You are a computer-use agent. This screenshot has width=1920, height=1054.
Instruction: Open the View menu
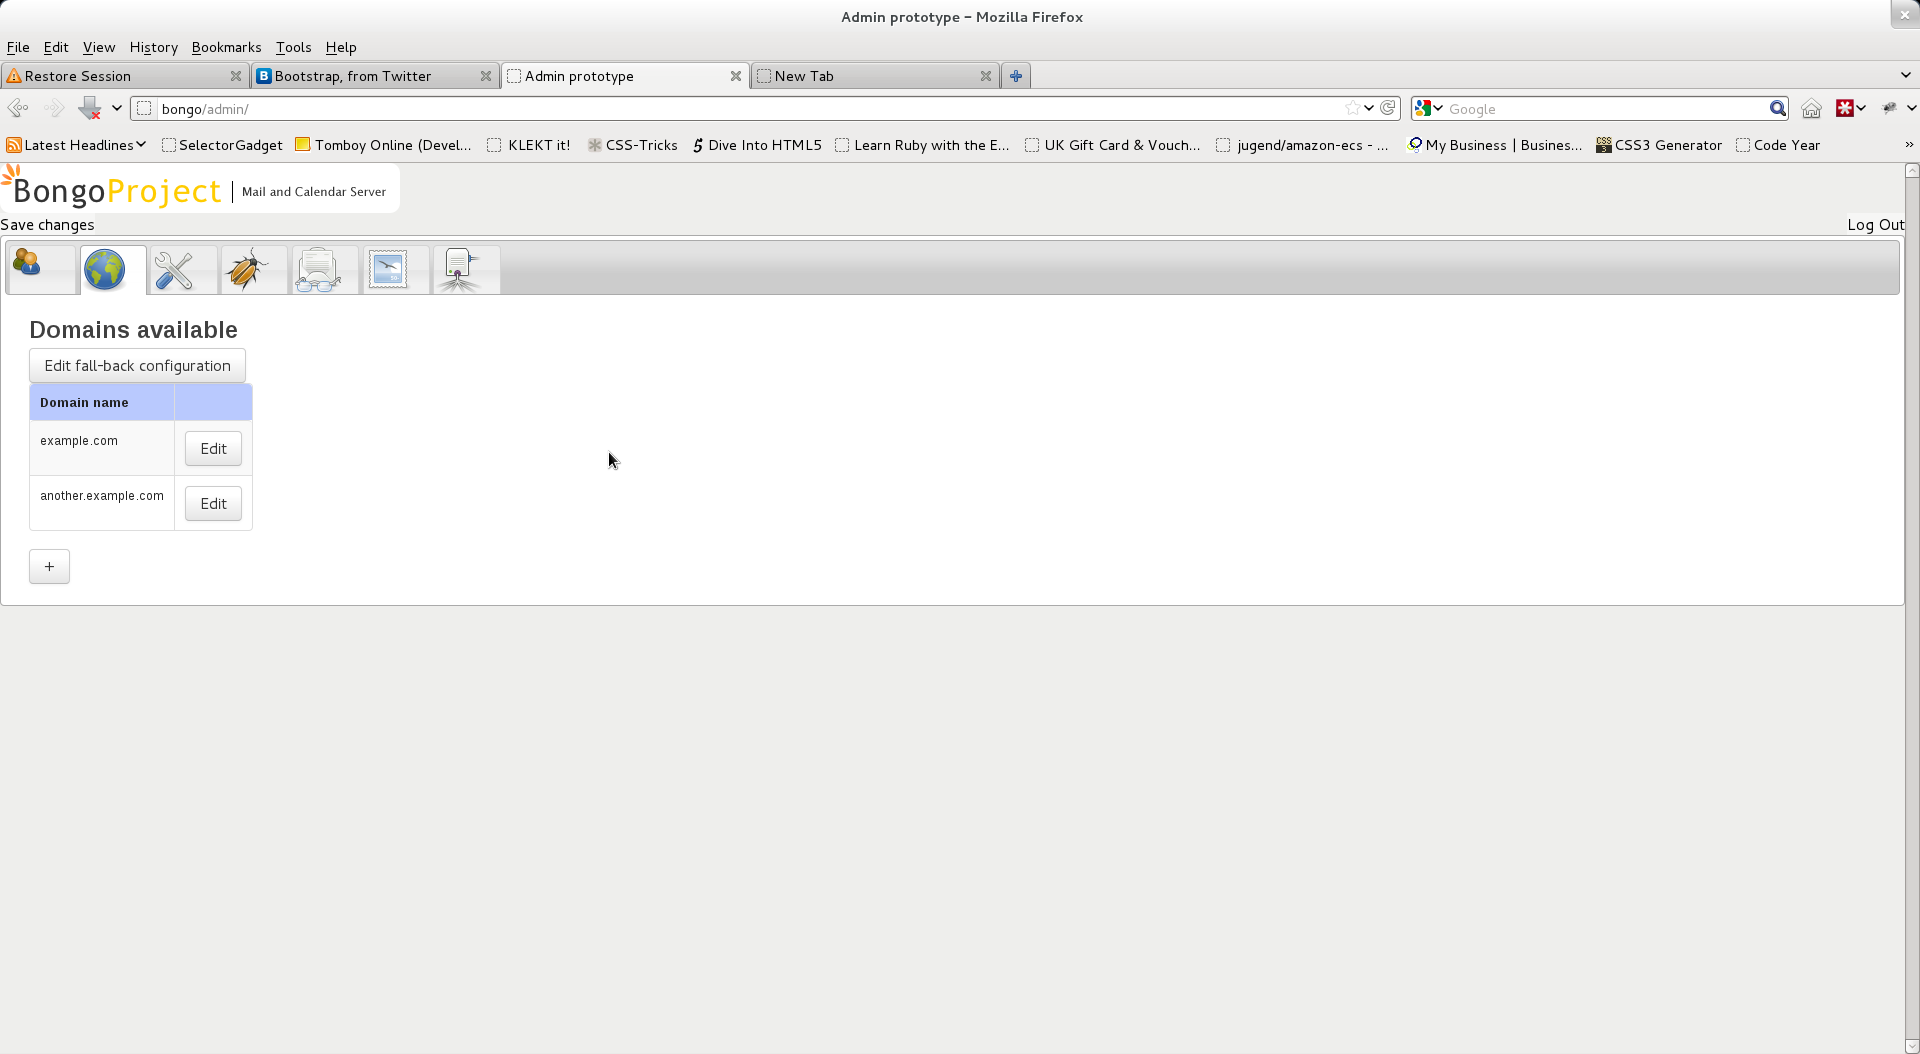pyautogui.click(x=99, y=47)
